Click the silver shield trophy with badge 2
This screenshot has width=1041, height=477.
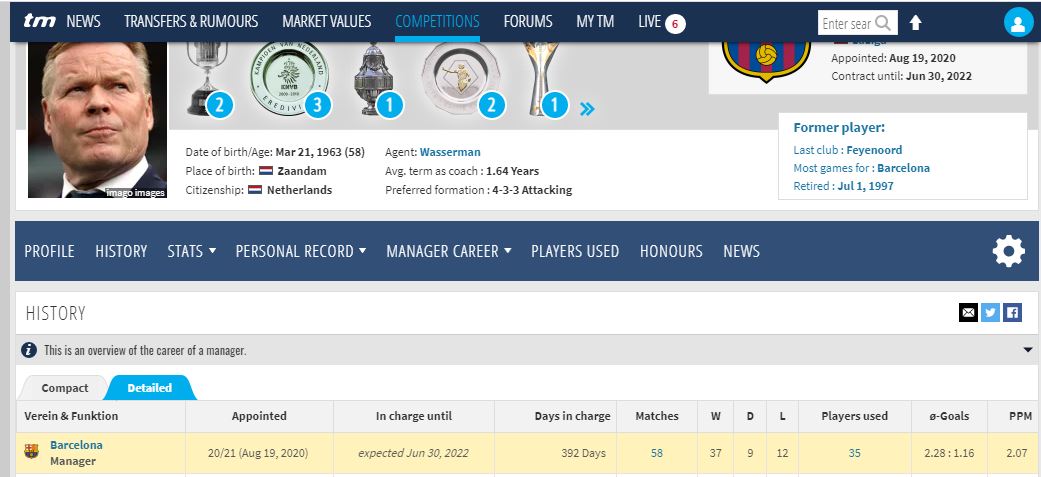tap(459, 78)
